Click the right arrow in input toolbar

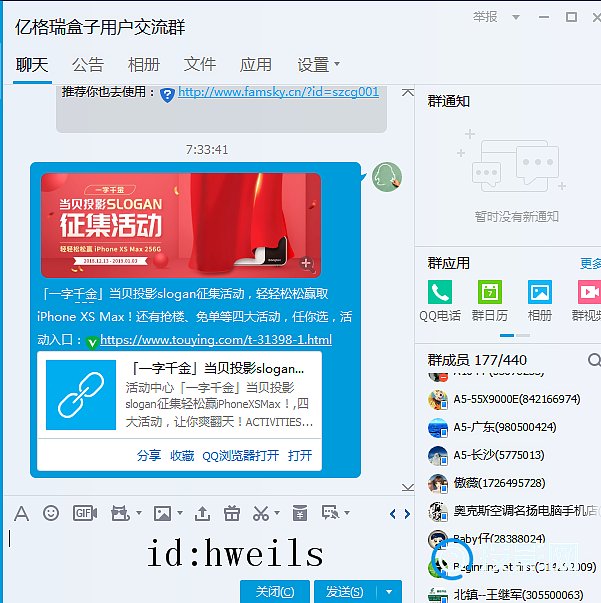(407, 514)
